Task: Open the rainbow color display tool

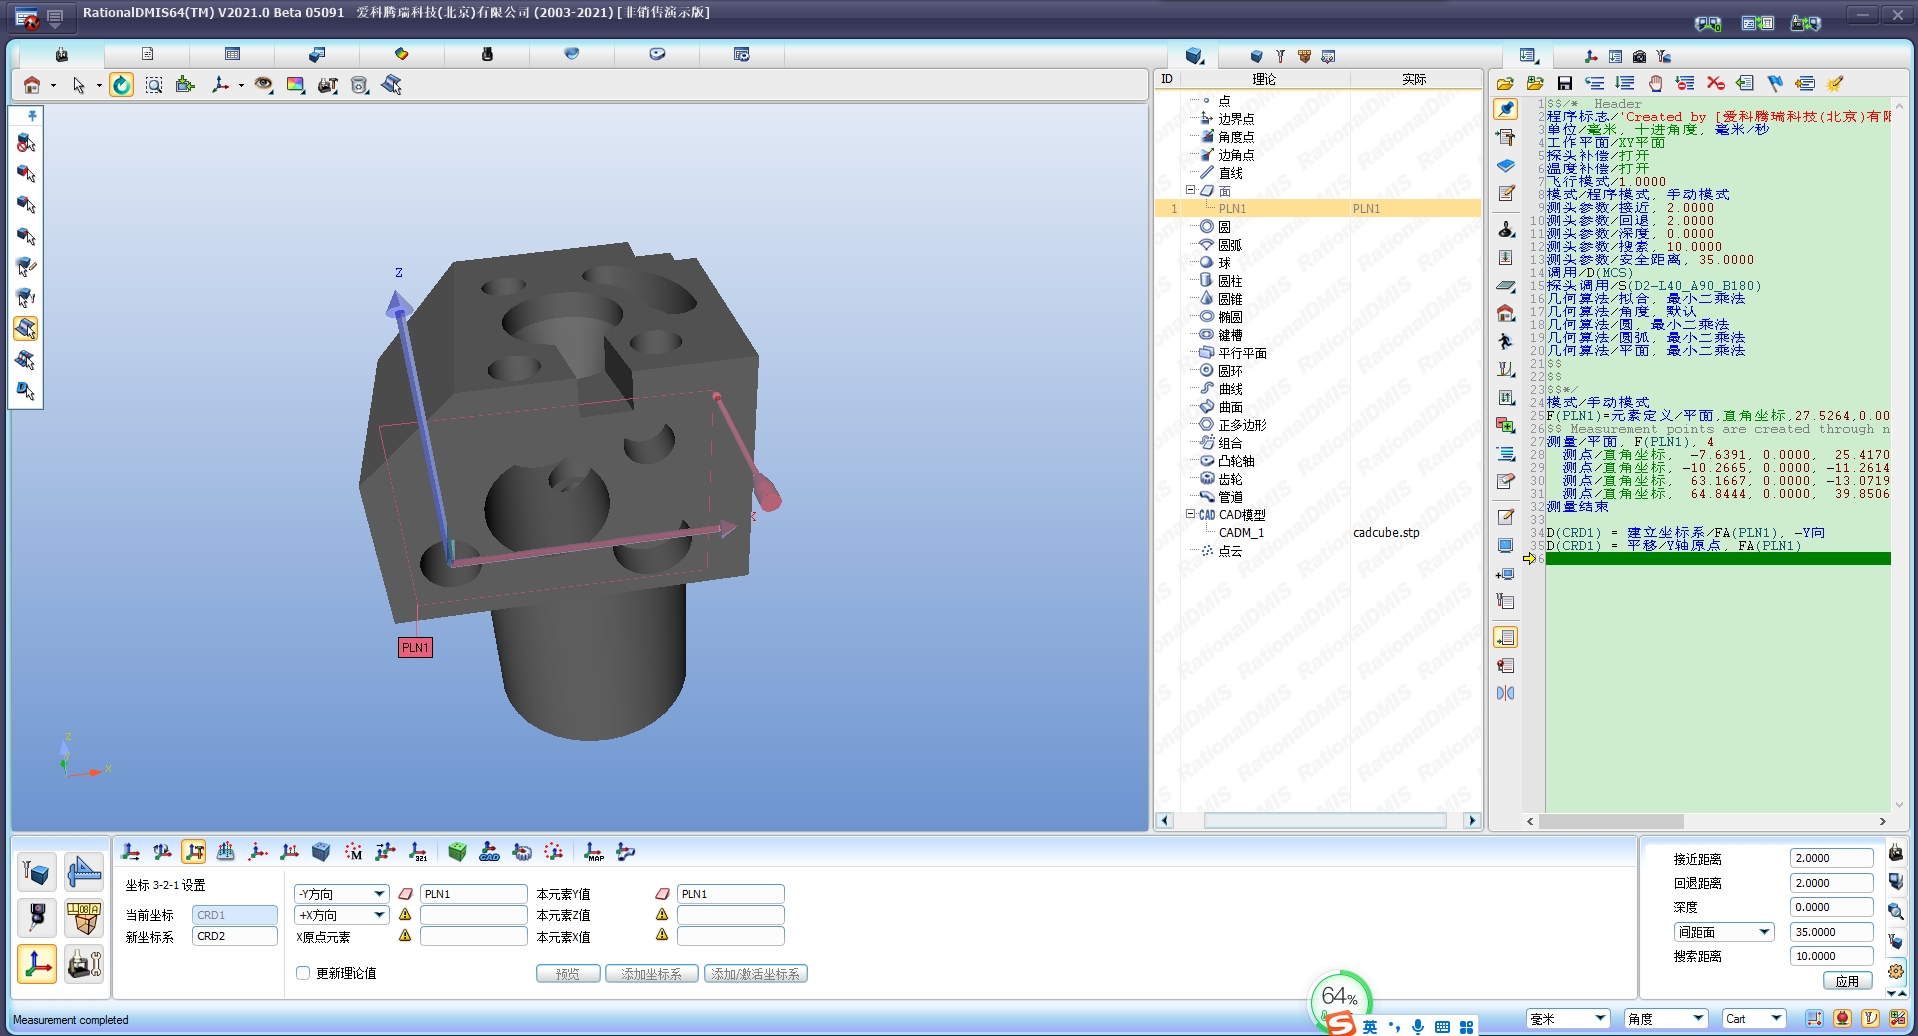Action: (295, 85)
